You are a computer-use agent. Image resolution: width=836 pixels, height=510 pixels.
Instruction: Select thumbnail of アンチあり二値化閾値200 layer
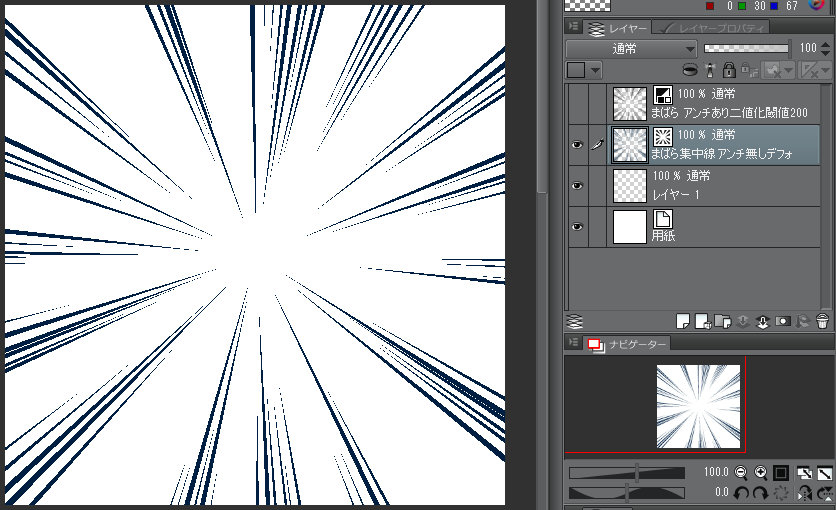[x=630, y=103]
